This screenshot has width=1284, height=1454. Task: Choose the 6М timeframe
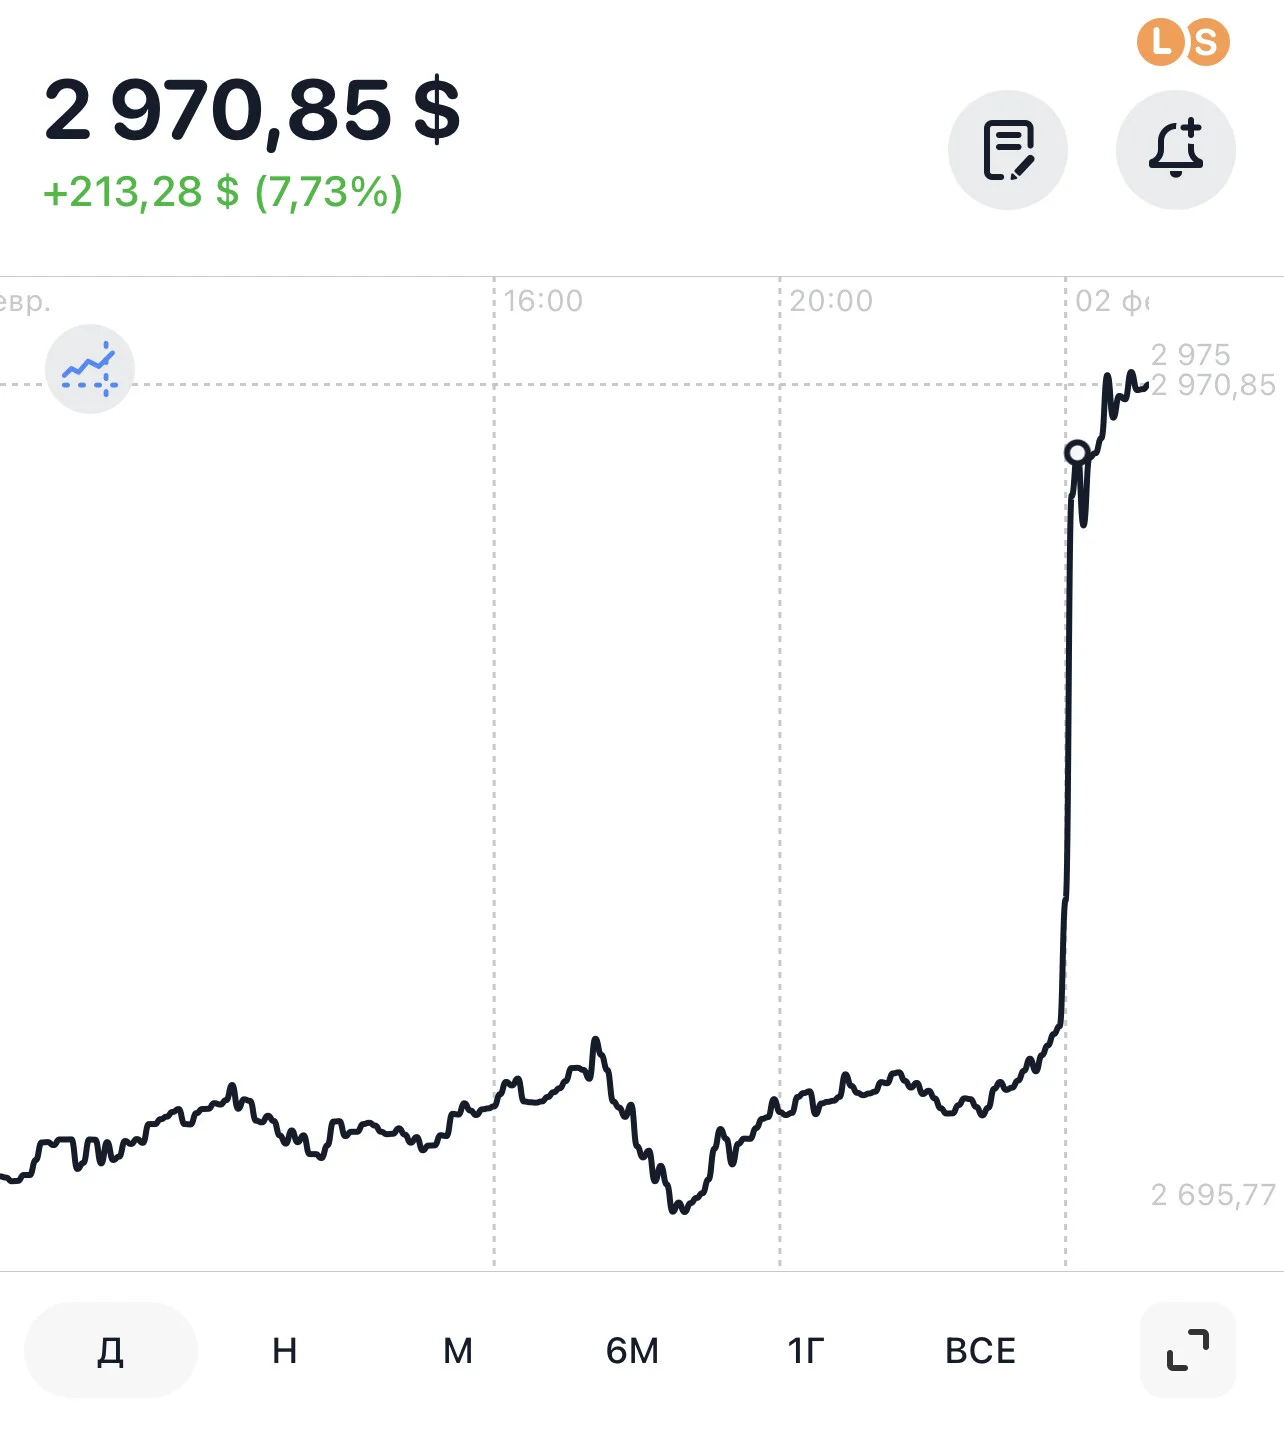point(632,1350)
